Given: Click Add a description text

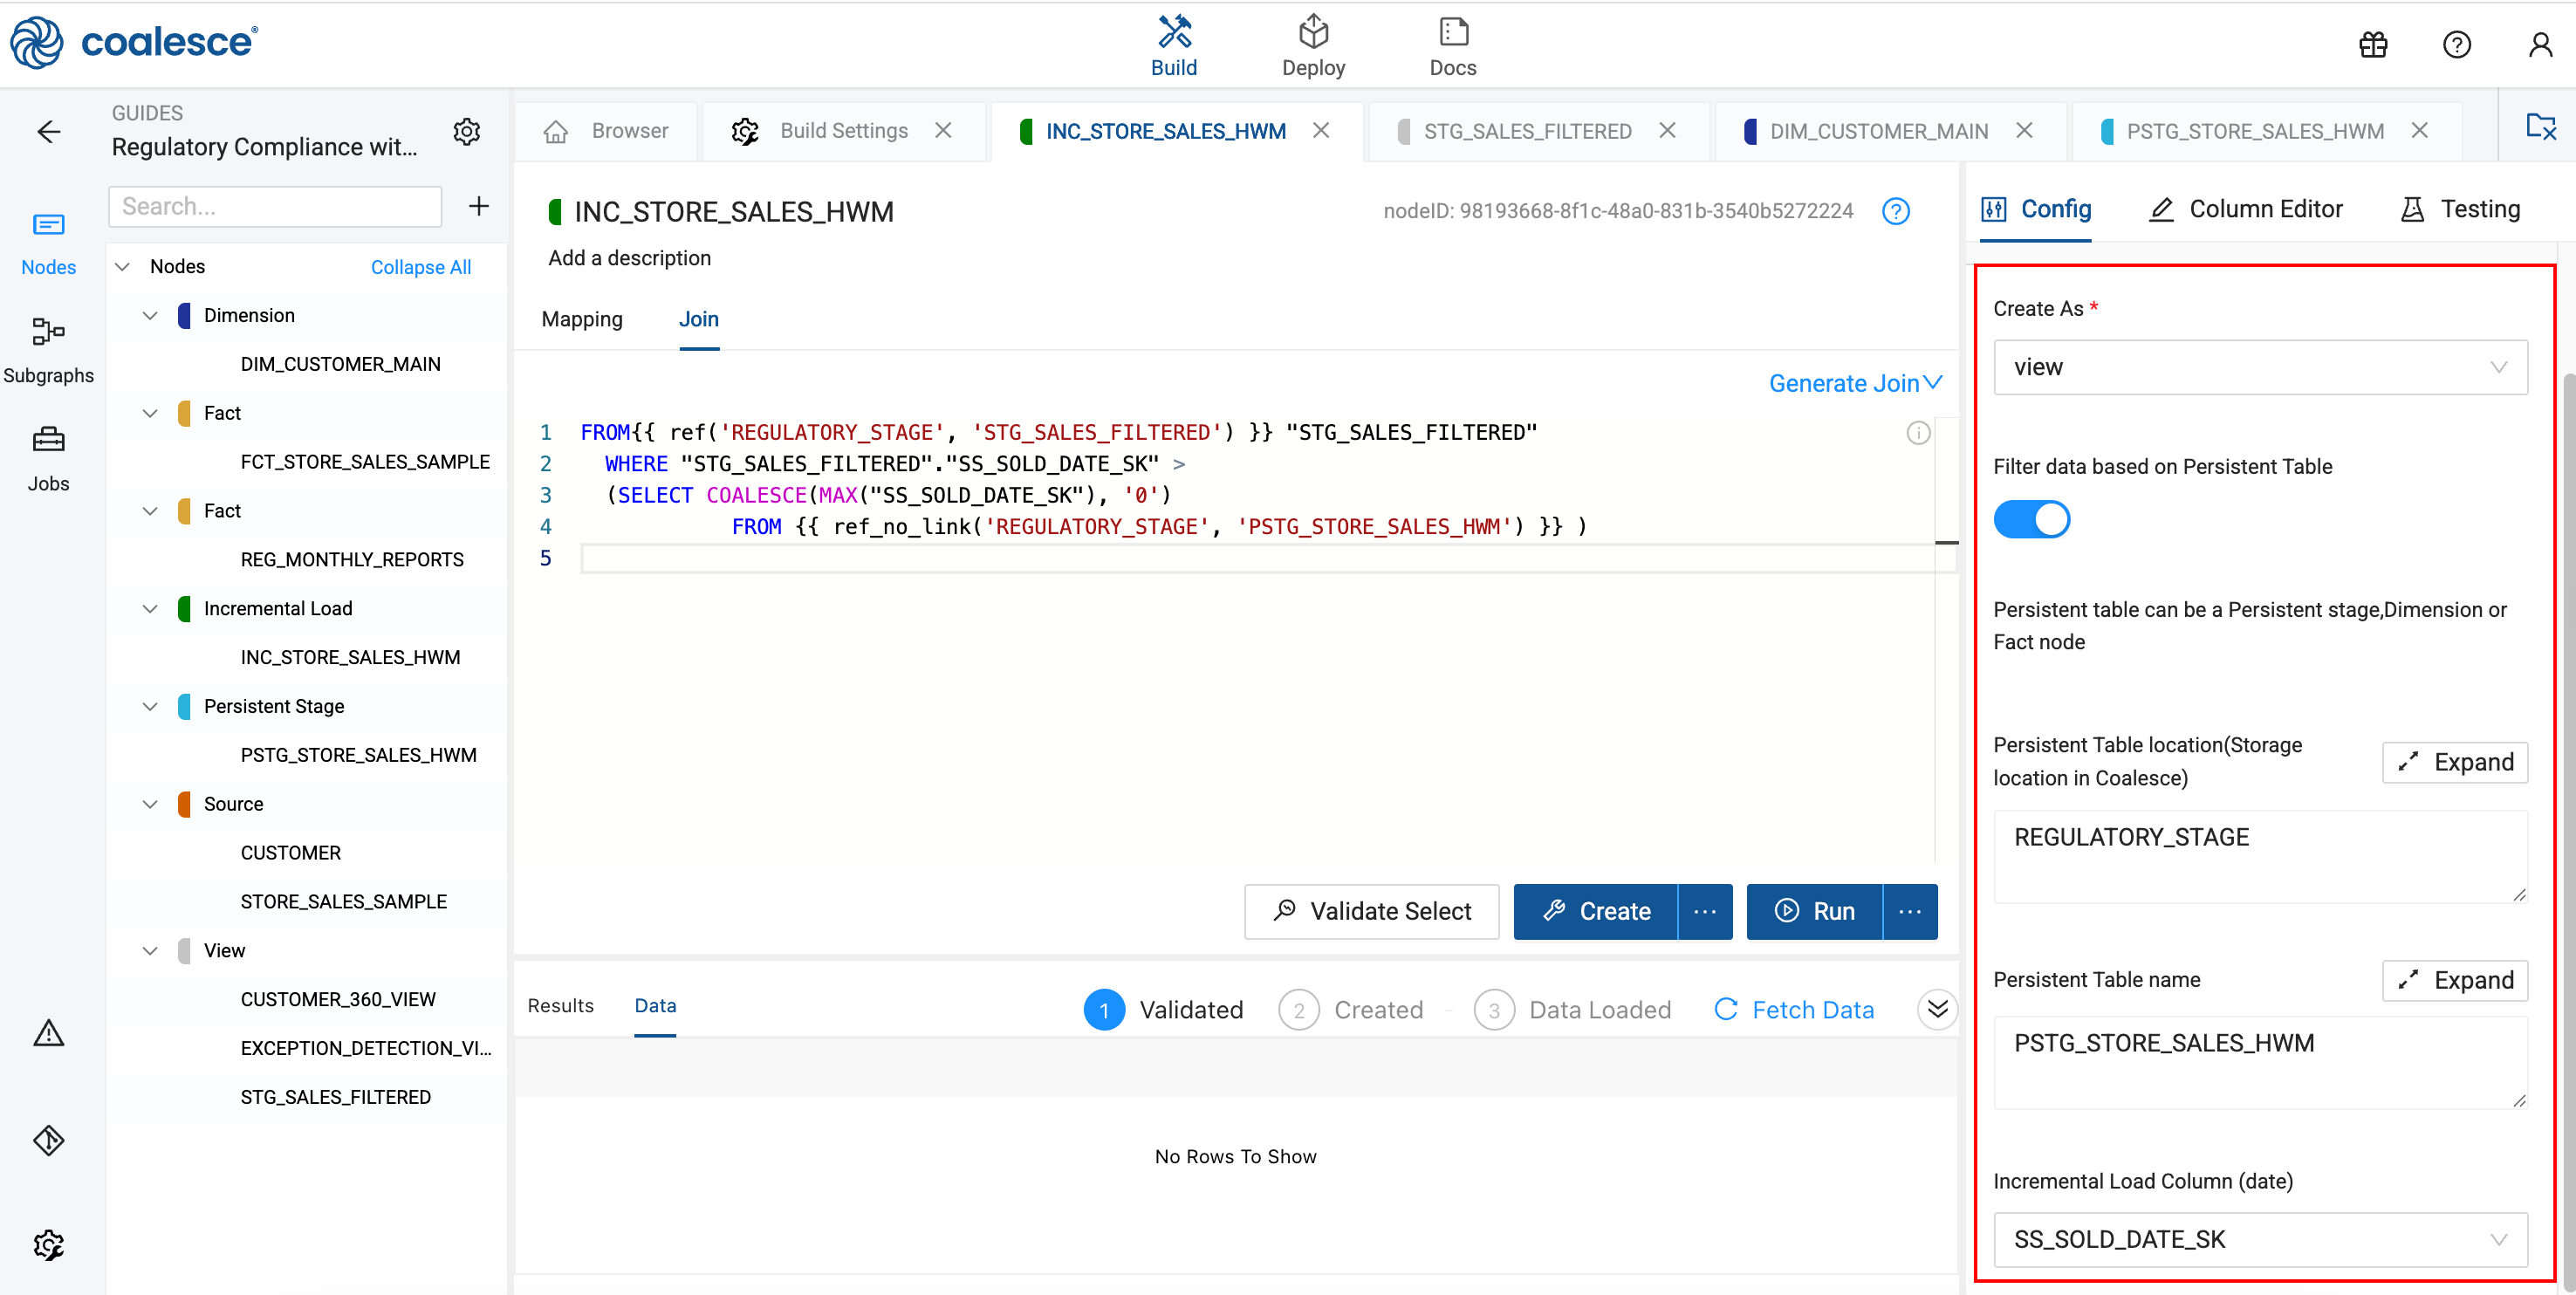Looking at the screenshot, I should [629, 258].
